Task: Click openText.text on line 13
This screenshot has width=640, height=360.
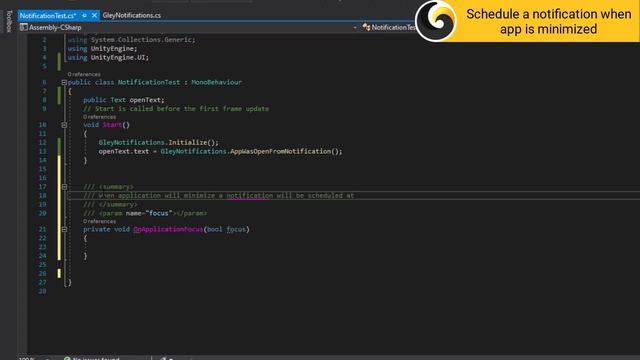Action: tap(124, 151)
